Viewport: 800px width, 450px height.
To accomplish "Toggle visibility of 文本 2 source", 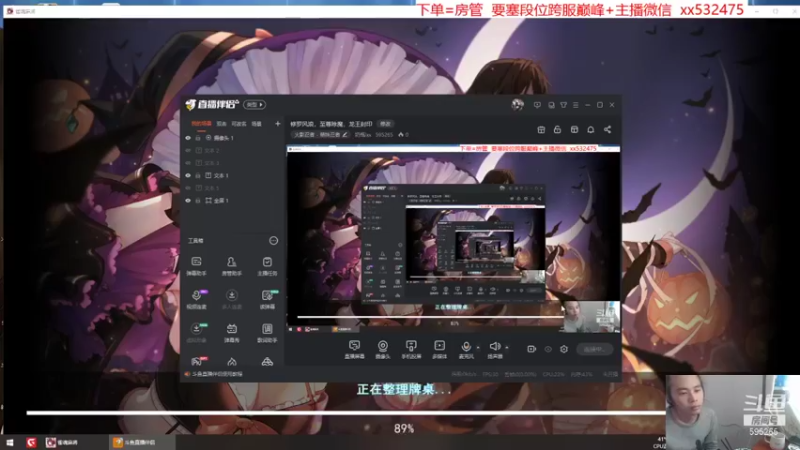I will [x=188, y=151].
